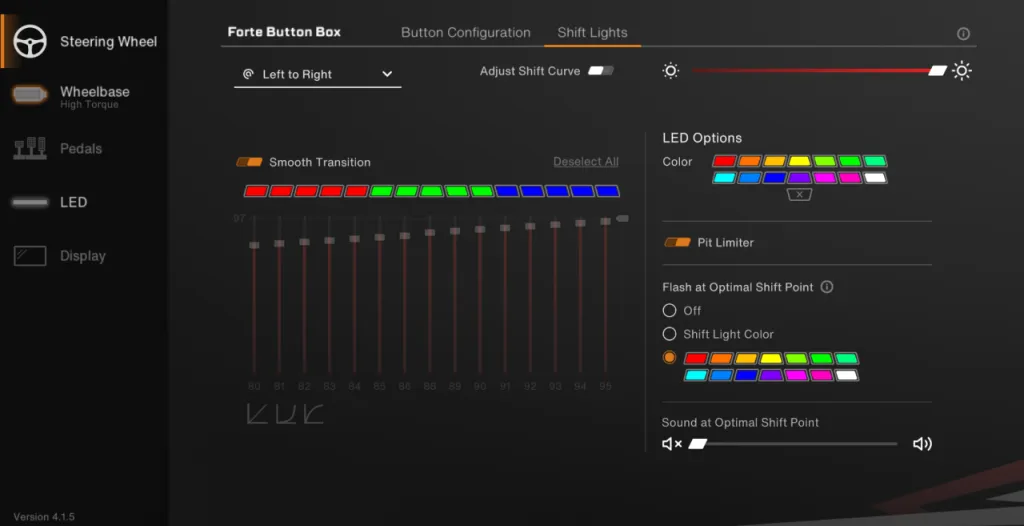This screenshot has width=1024, height=526.
Task: Click the Version 4.1.5 label
Action: tap(44, 517)
